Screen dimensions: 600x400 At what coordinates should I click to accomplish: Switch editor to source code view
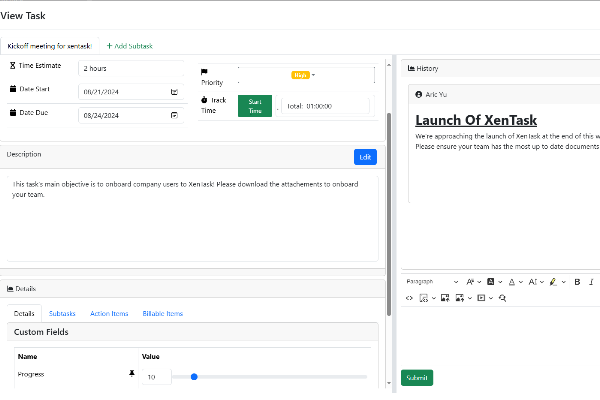point(409,298)
